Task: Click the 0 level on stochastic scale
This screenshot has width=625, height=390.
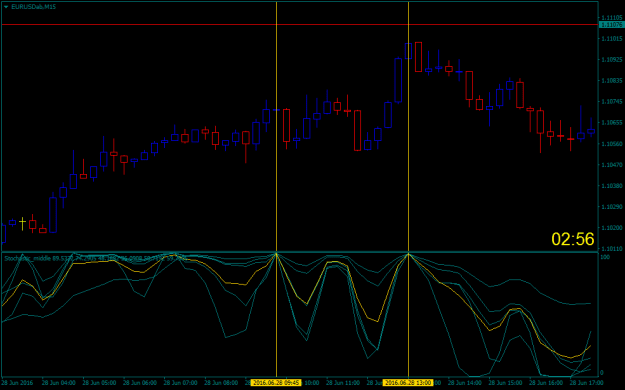Action: [x=602, y=373]
